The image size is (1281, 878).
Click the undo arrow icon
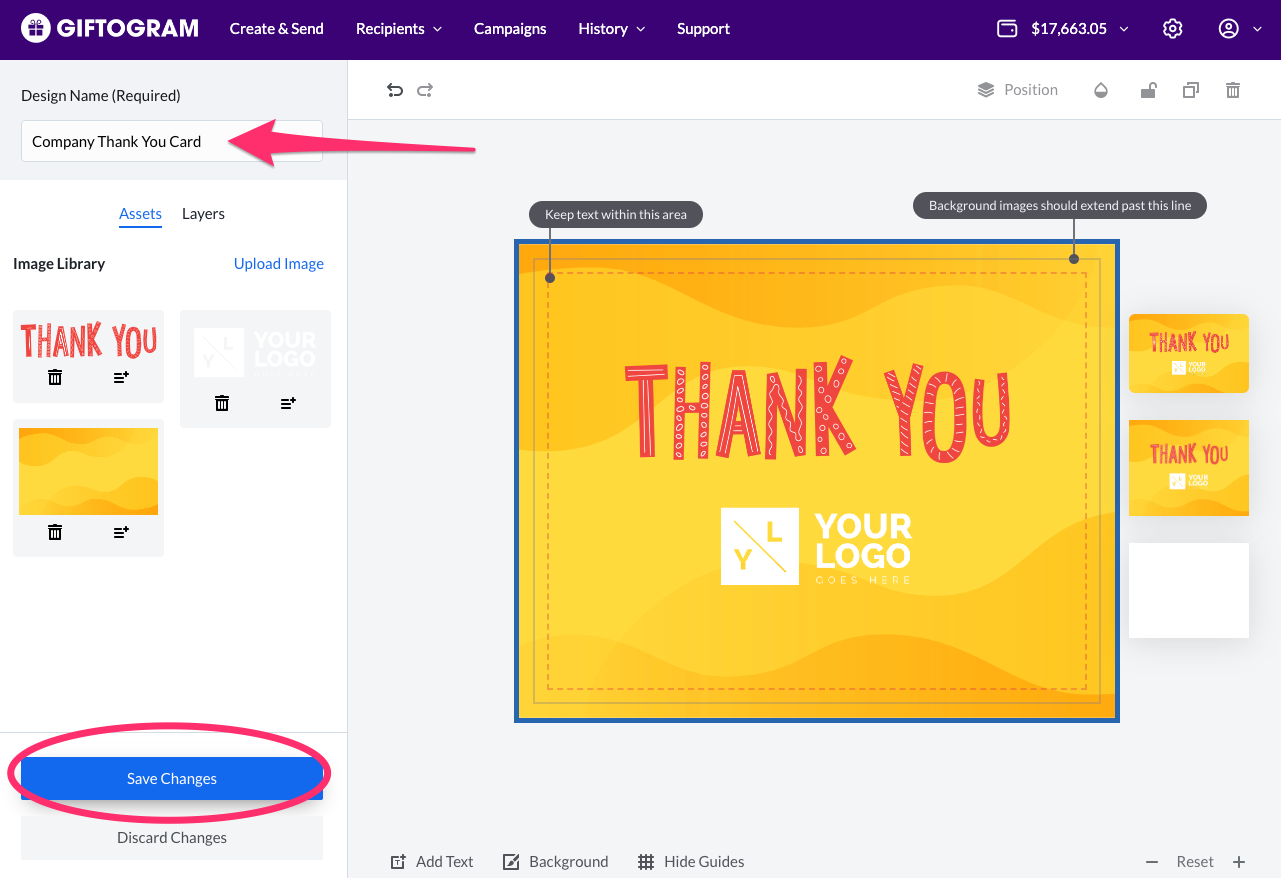pyautogui.click(x=395, y=90)
